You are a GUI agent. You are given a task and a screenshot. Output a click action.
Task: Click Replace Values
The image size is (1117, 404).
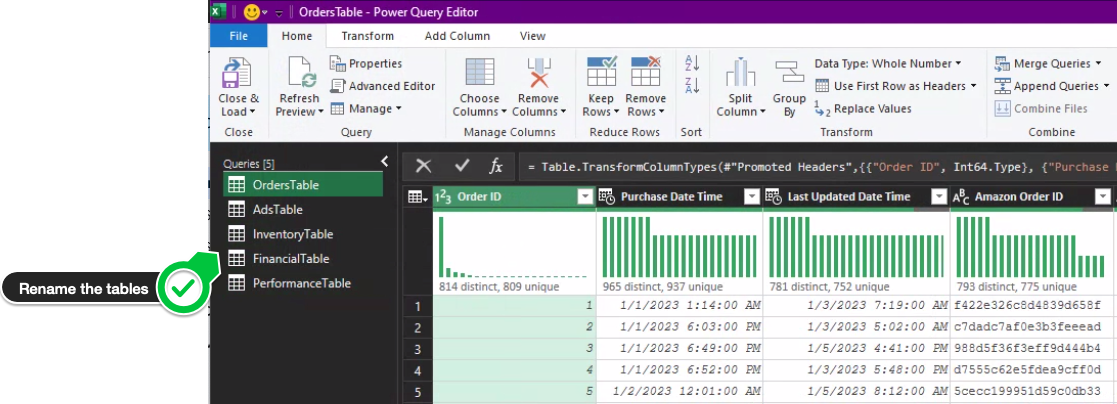click(863, 108)
